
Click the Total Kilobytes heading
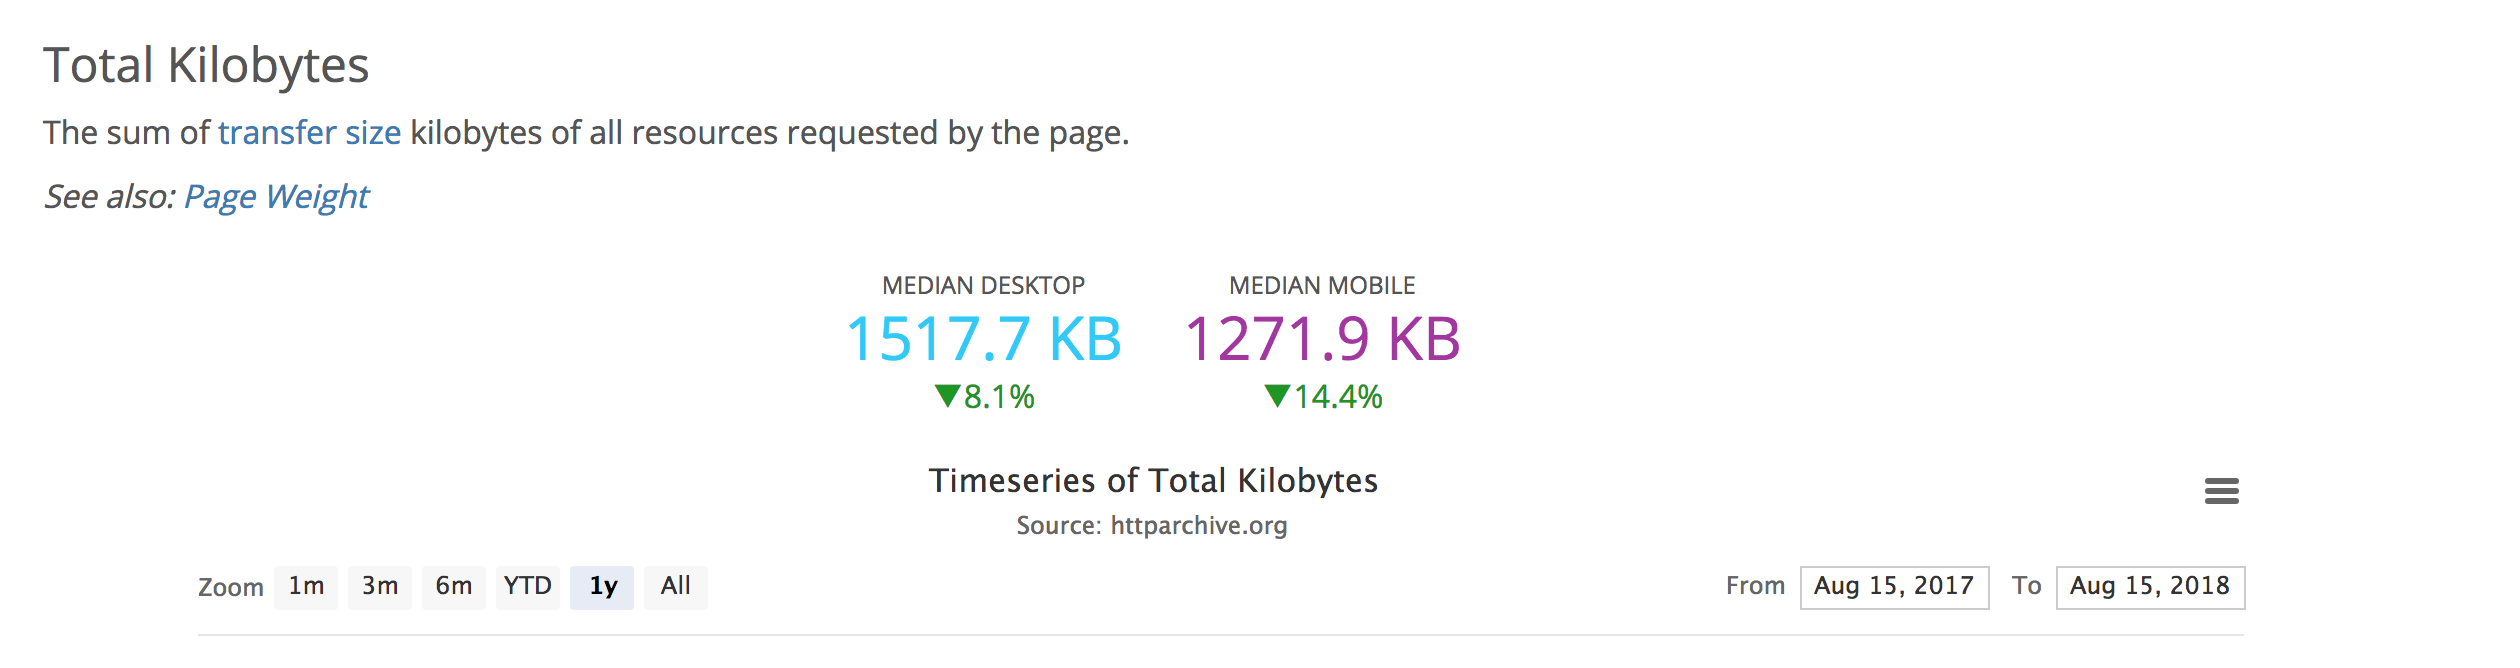(x=206, y=66)
